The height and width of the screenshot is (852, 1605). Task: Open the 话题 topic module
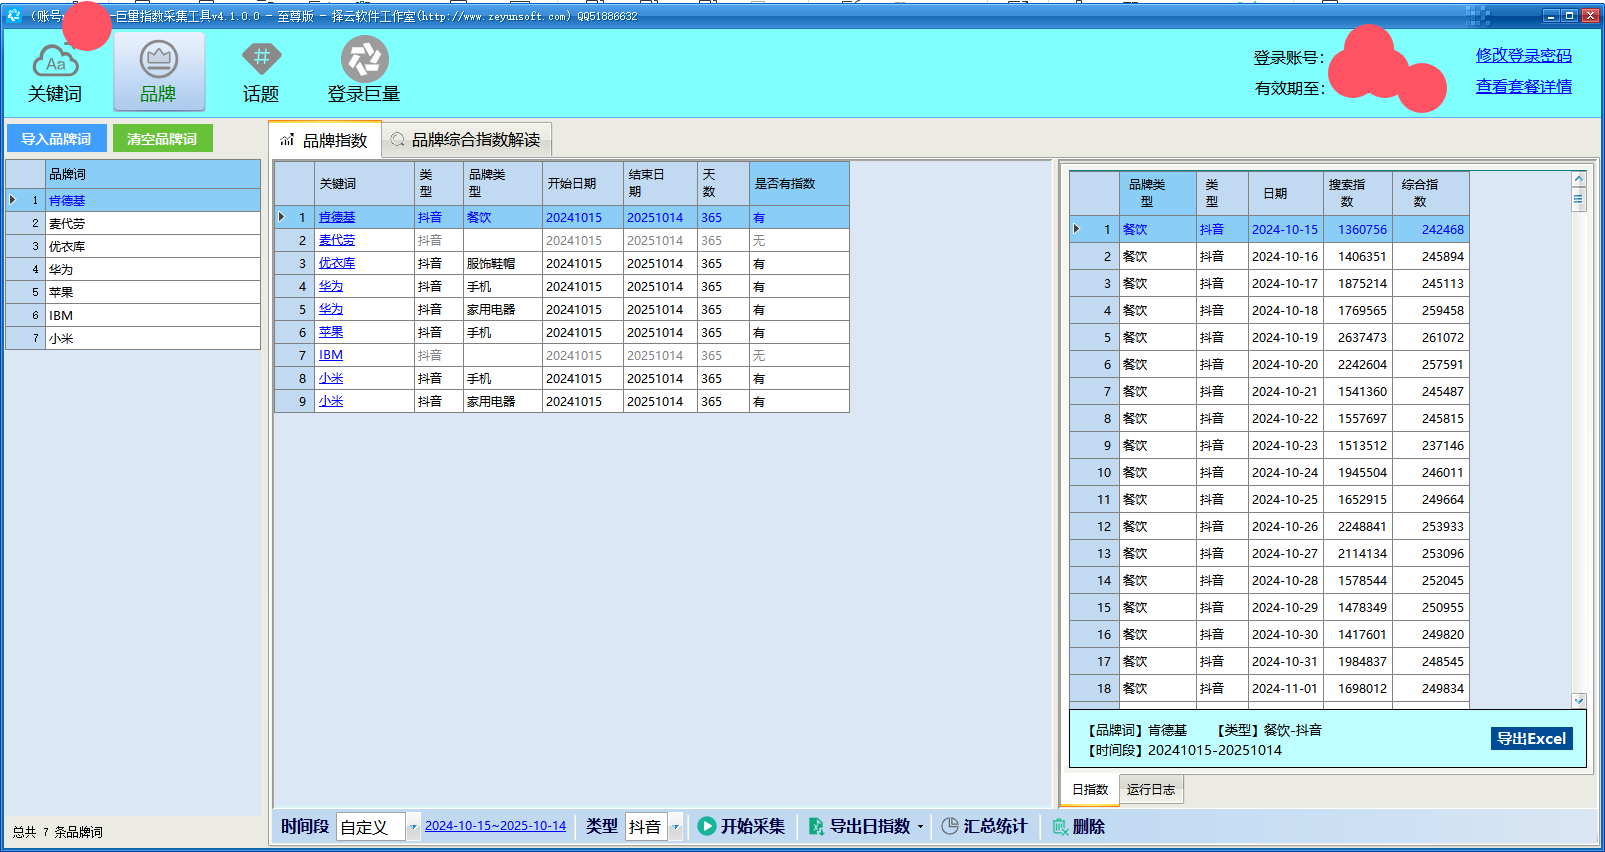click(261, 72)
